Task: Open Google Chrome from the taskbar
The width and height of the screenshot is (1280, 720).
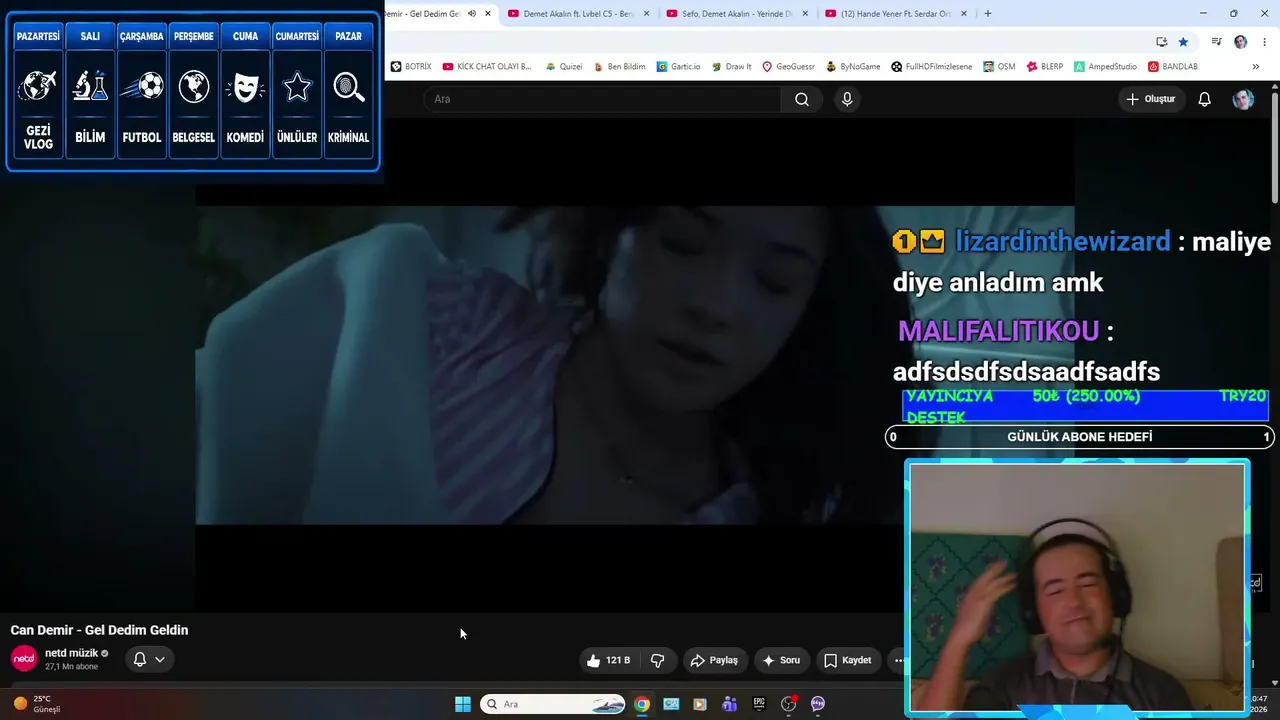Action: pyautogui.click(x=642, y=704)
